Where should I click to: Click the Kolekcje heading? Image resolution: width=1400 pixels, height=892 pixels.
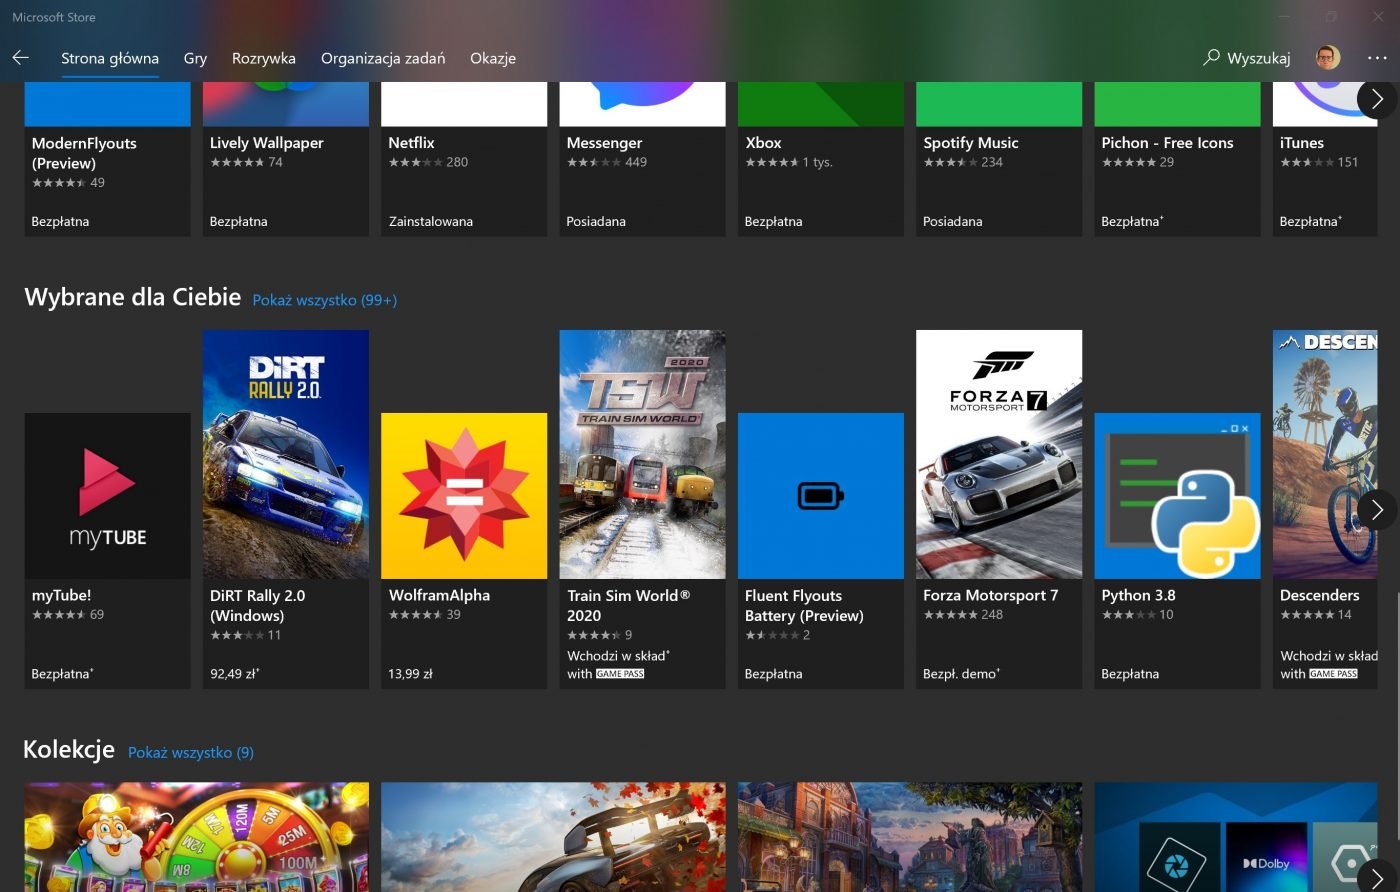tap(69, 749)
